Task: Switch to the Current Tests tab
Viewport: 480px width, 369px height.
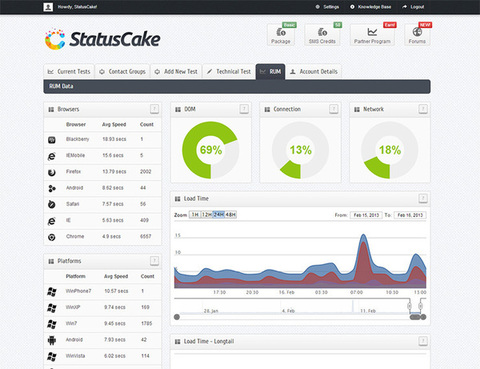Action: (69, 72)
